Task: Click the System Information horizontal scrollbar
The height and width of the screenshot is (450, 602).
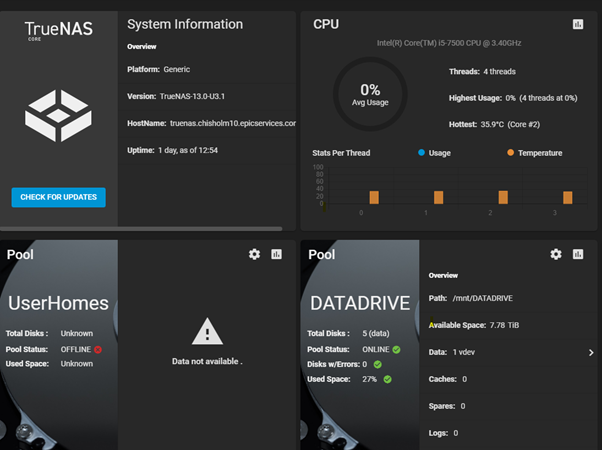Action: pyautogui.click(x=141, y=229)
